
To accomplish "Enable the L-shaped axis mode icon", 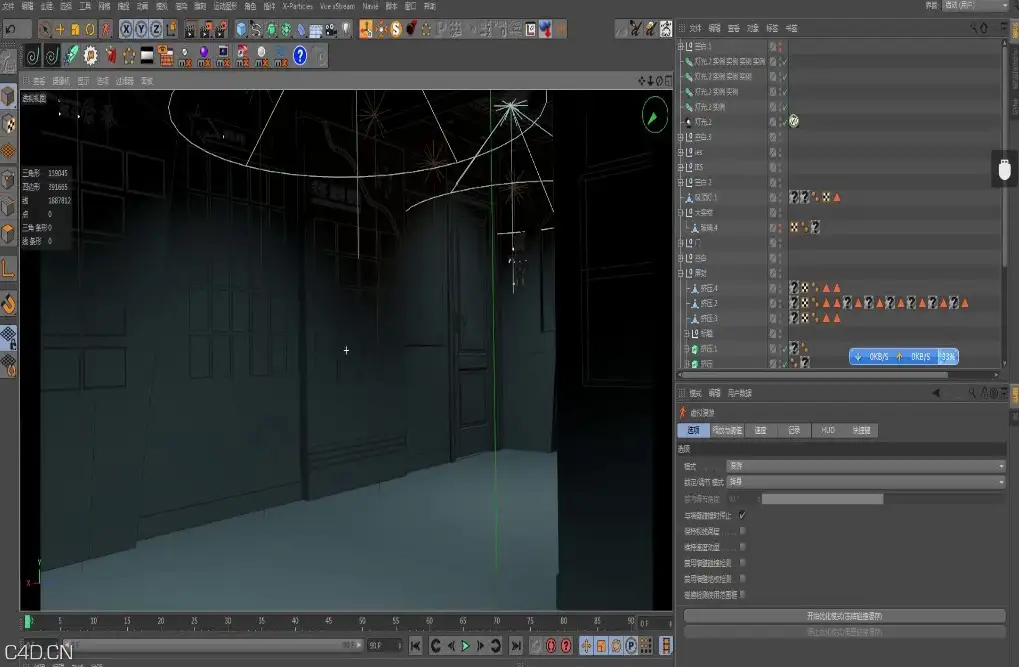I will 8,268.
